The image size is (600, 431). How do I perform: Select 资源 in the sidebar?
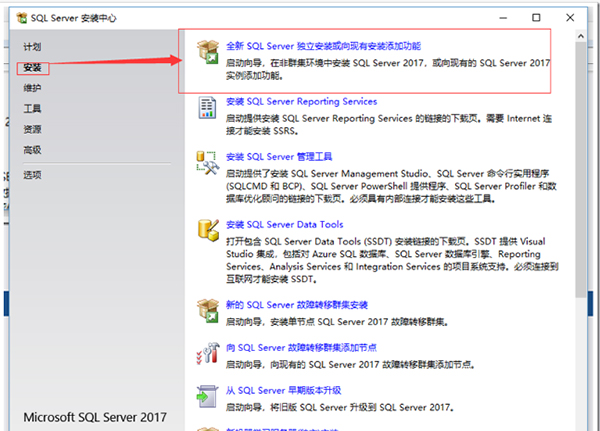pos(32,129)
